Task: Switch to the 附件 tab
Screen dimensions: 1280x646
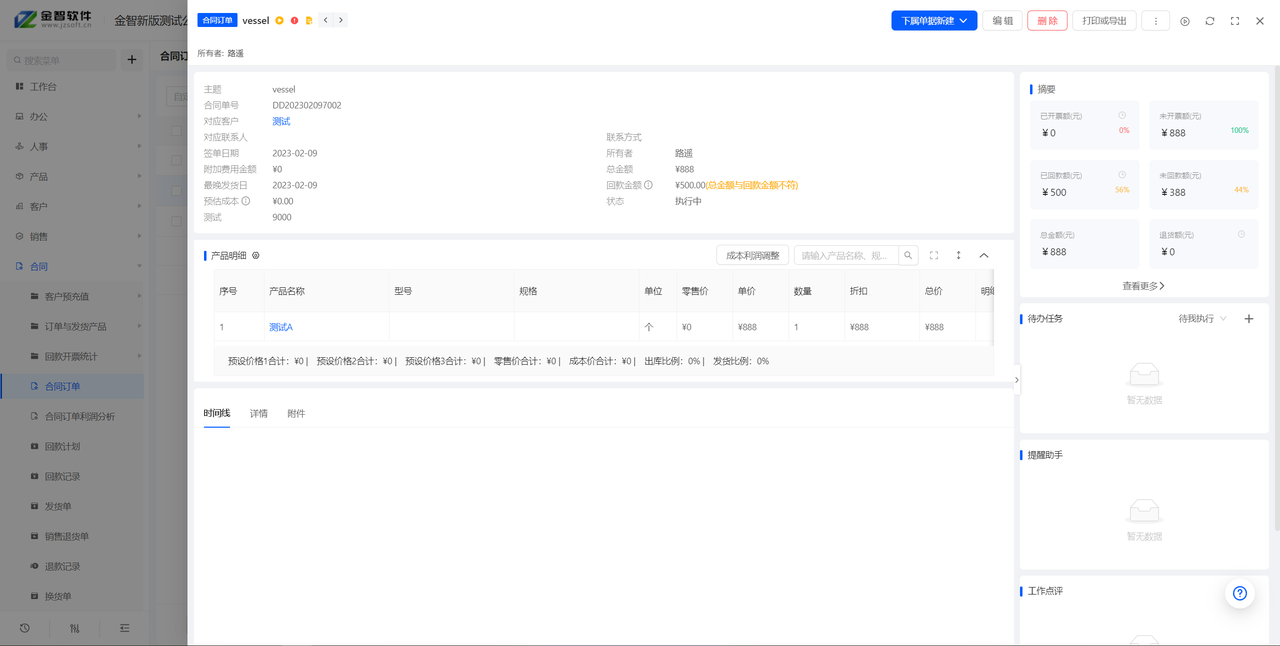Action: coord(296,413)
